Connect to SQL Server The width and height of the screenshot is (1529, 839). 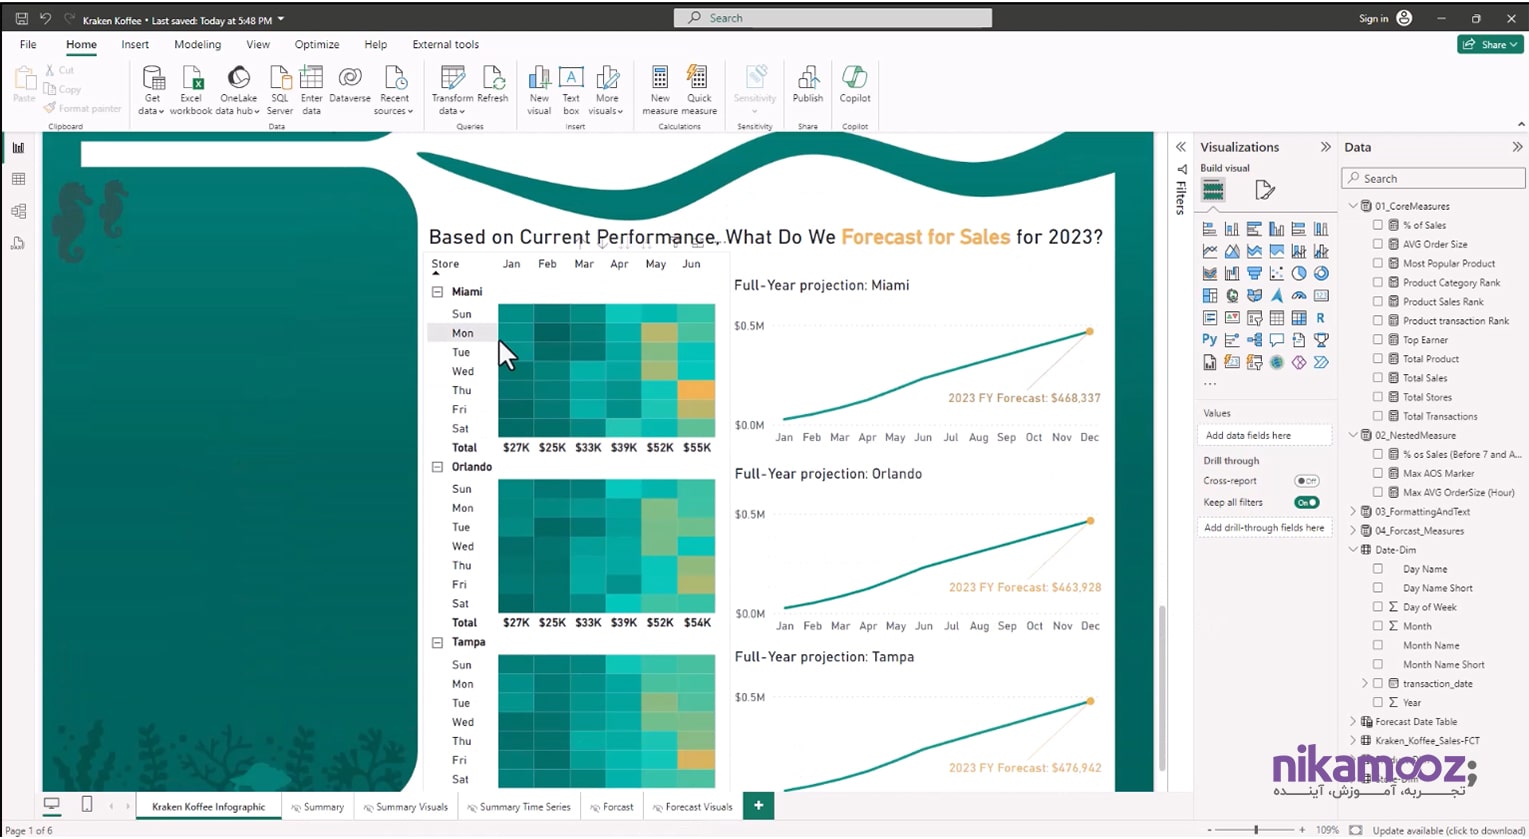[x=280, y=90]
